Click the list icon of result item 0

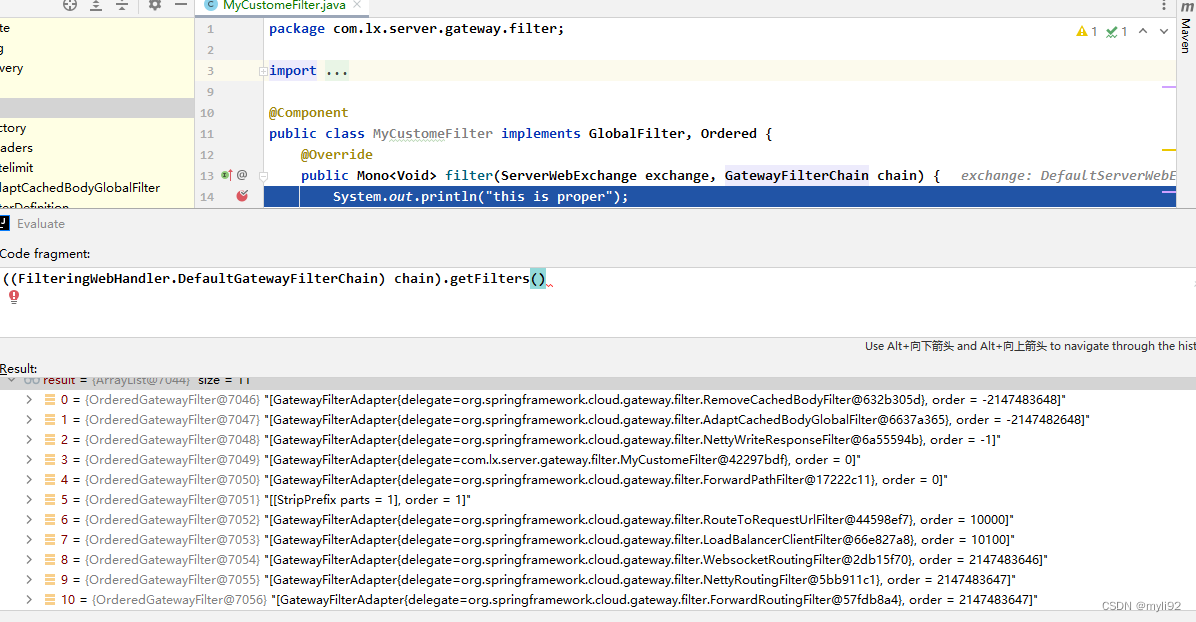(x=50, y=400)
